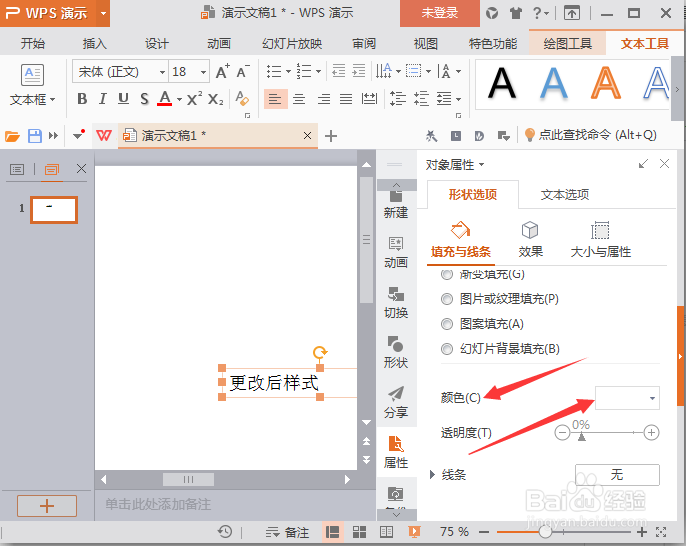Decrease font size with A- icon
This screenshot has height=546, width=686.
pos(243,71)
